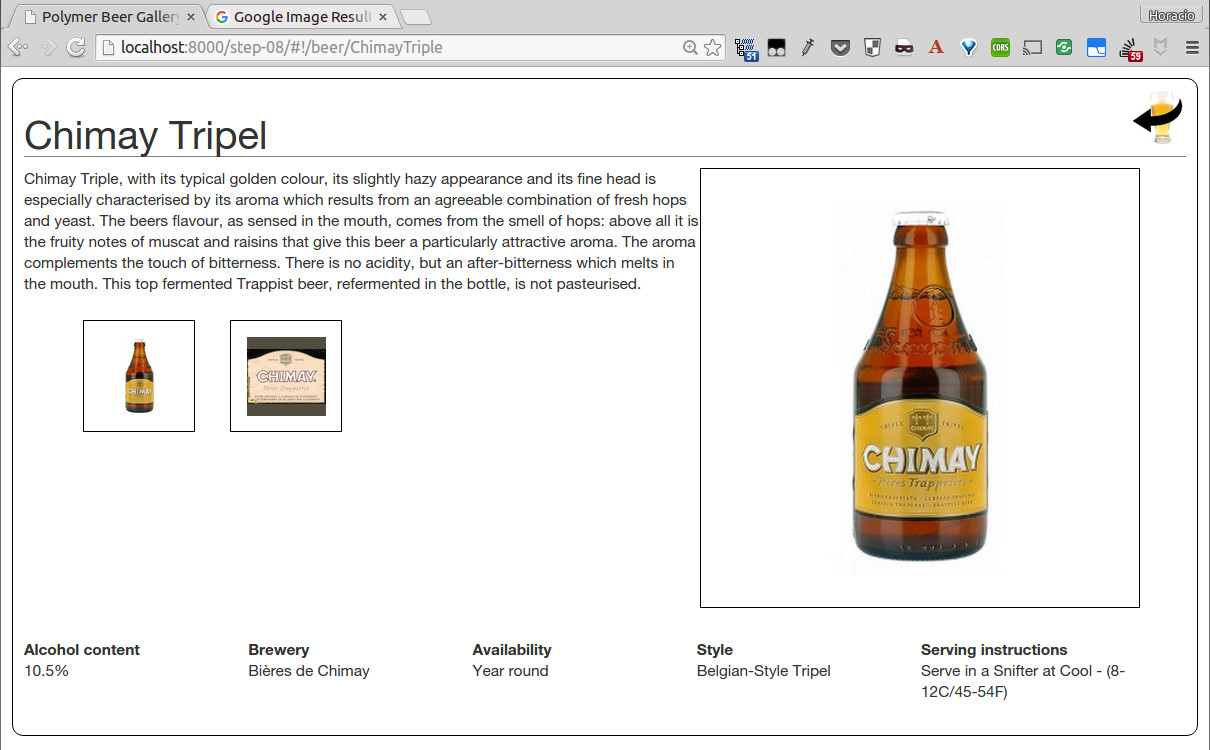Click the Style label

point(715,650)
